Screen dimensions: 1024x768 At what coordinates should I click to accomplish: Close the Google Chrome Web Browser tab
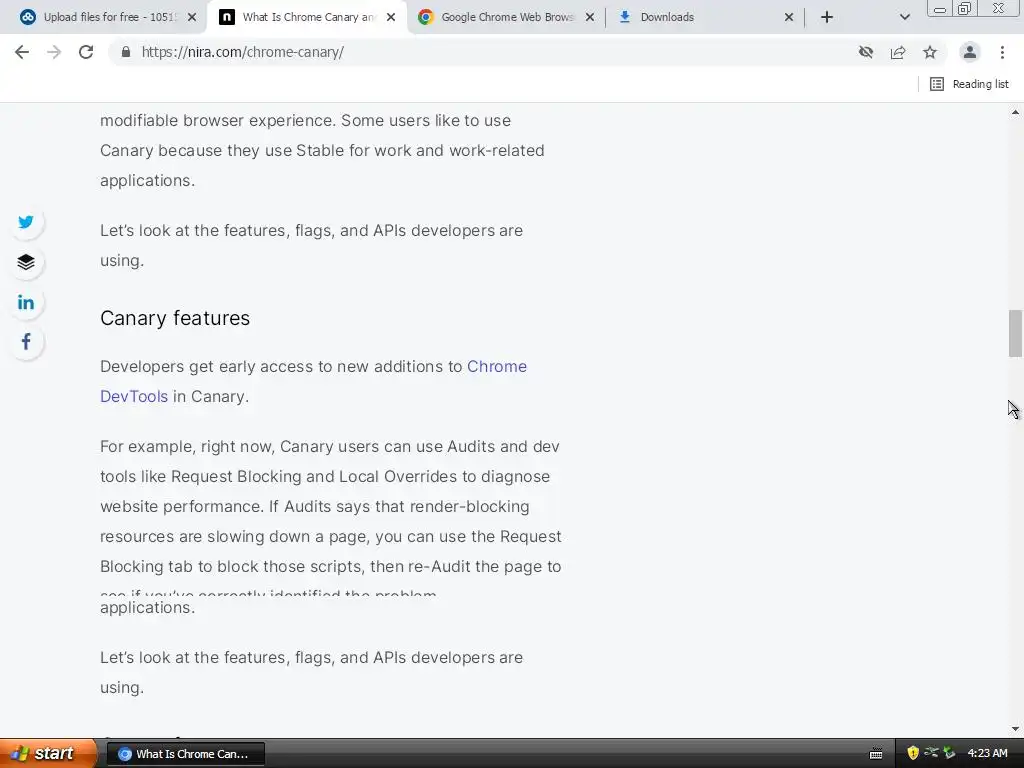(590, 17)
